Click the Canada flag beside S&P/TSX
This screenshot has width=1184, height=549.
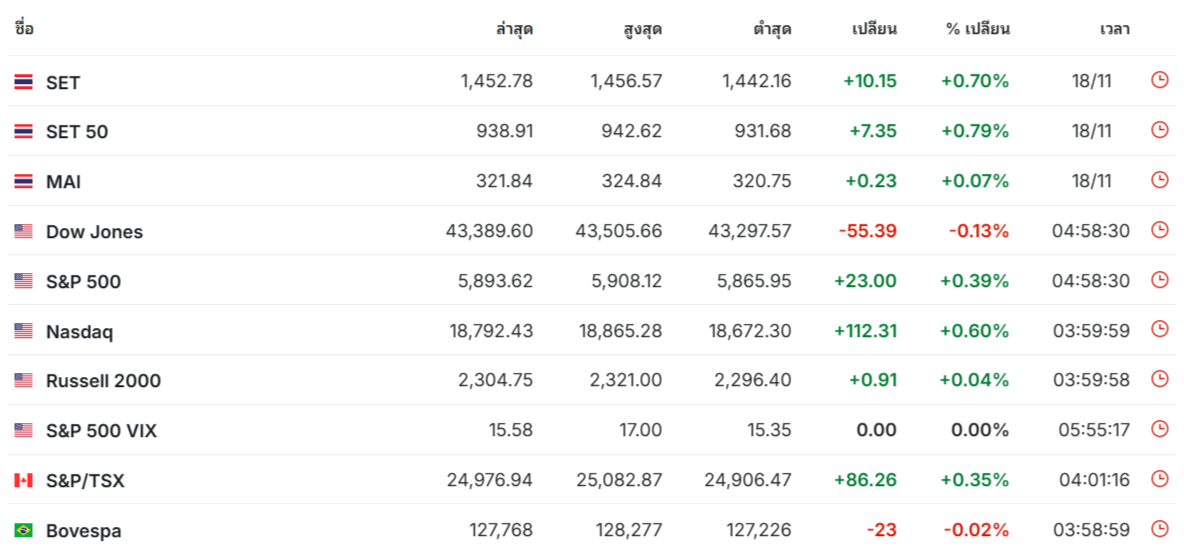23,480
